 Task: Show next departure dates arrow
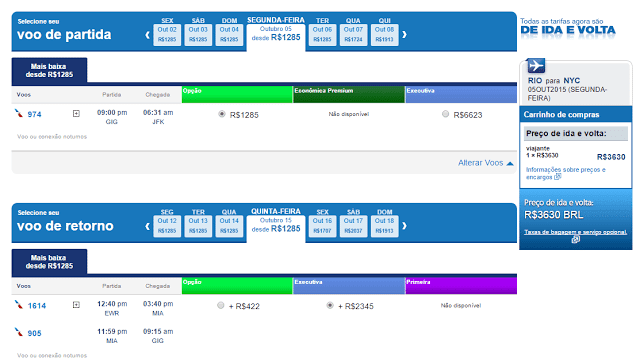tap(404, 35)
